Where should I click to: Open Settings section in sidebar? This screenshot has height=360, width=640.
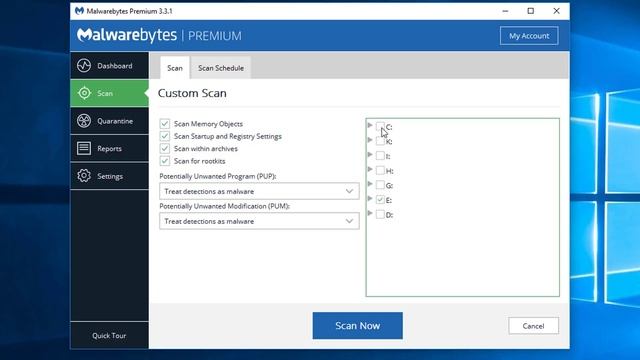tap(109, 176)
